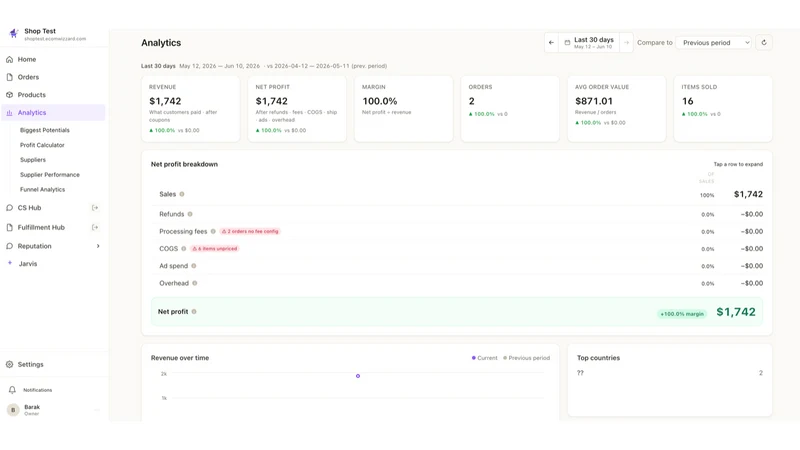Click the Jarvis sparkle icon
The width and height of the screenshot is (800, 450).
click(x=10, y=263)
